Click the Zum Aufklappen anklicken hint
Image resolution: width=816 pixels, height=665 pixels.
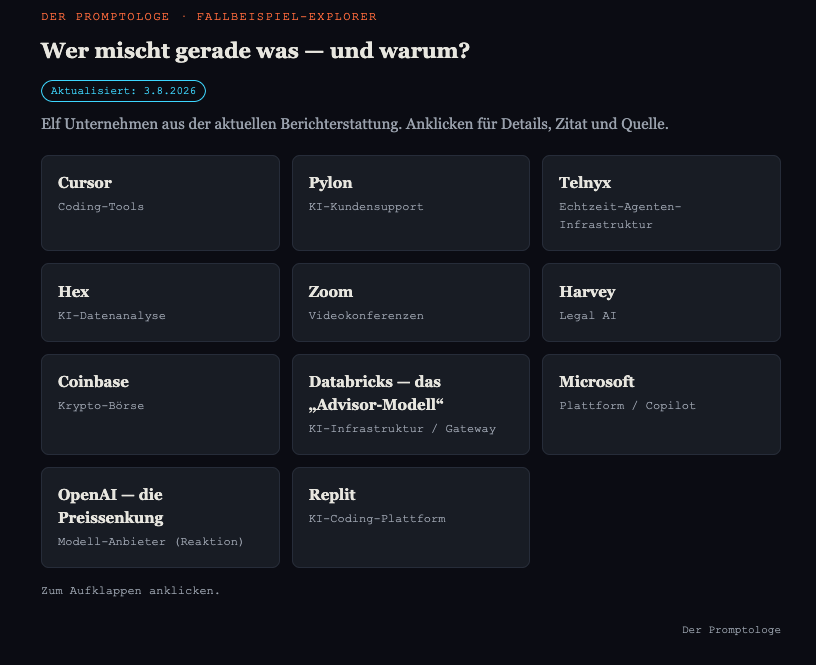click(x=131, y=591)
